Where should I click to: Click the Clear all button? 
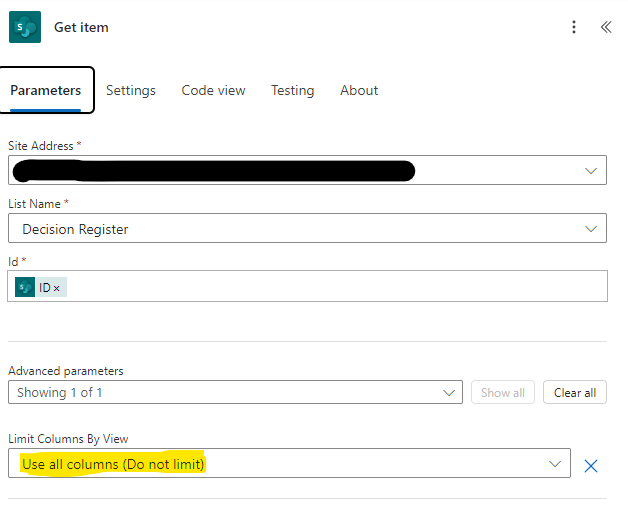click(x=575, y=393)
